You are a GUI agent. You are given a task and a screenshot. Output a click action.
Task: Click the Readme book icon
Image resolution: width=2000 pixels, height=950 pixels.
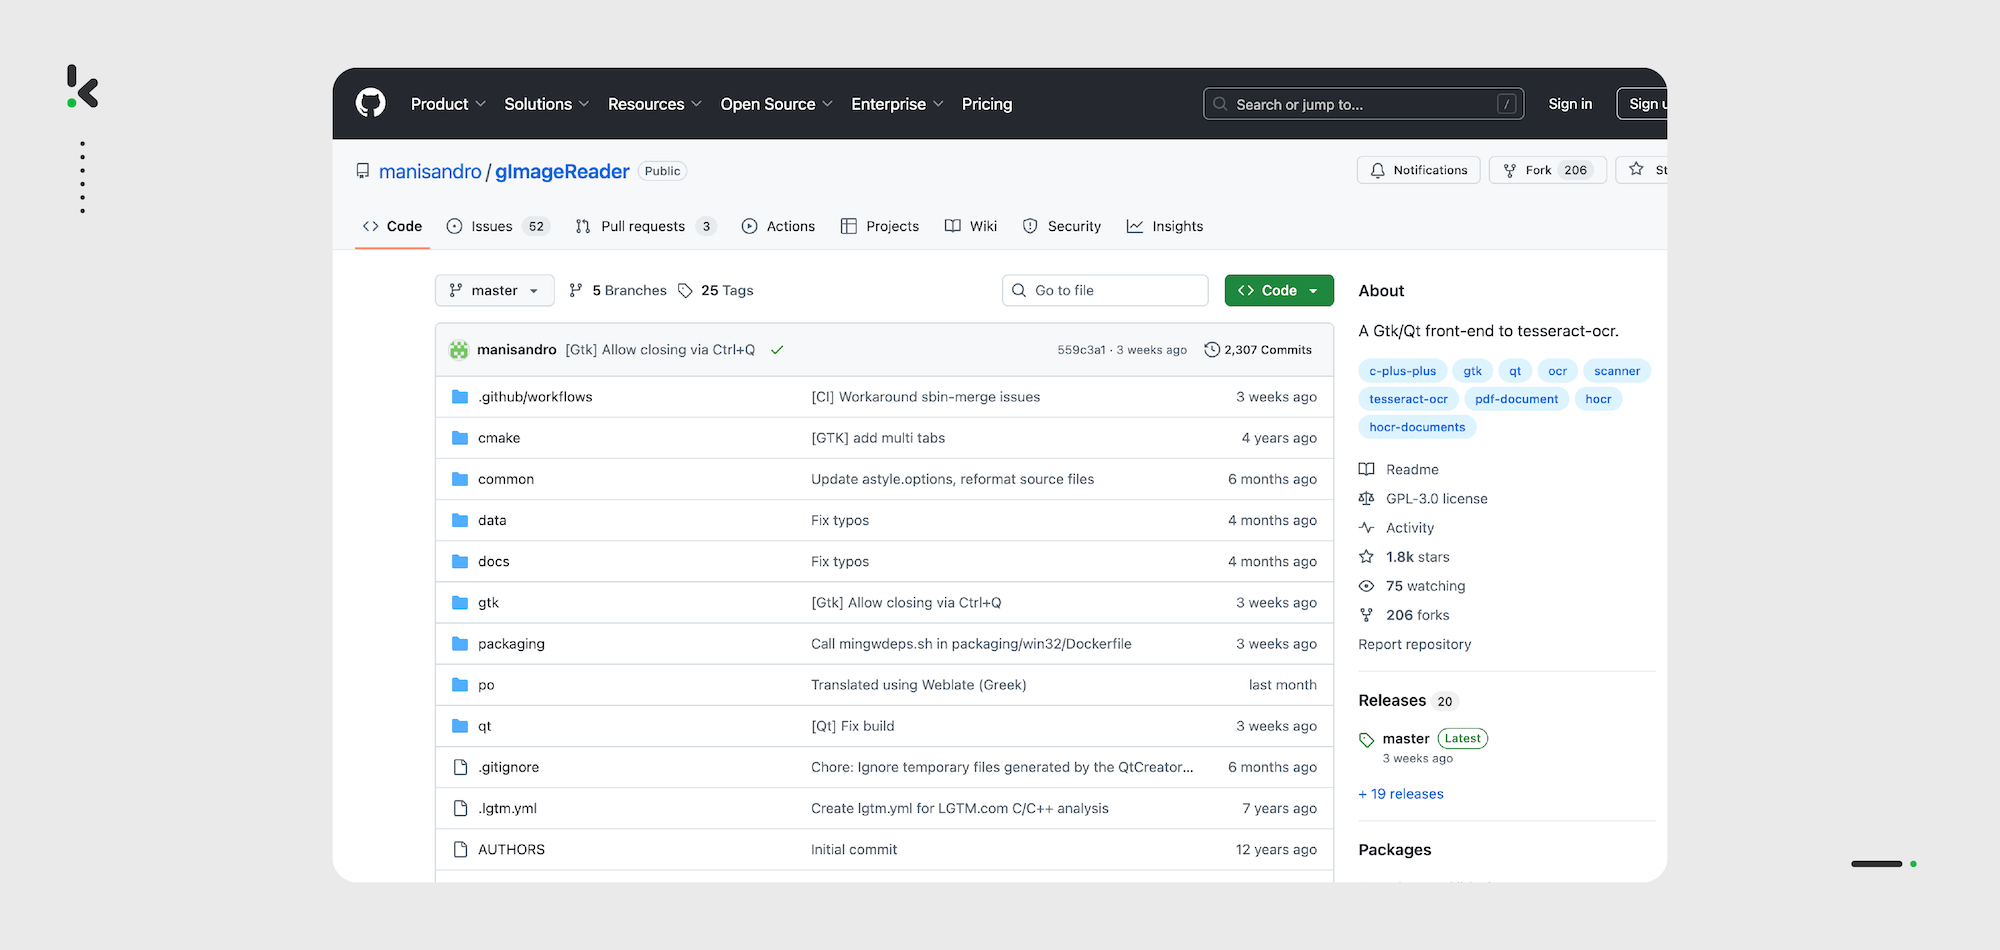[1366, 469]
